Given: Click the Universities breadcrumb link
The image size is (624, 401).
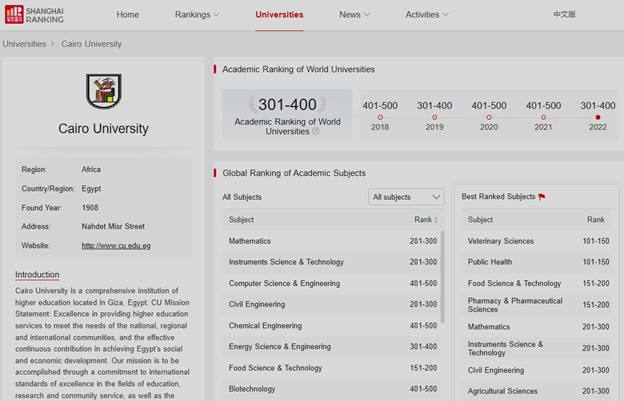Looking at the screenshot, I should [x=24, y=44].
